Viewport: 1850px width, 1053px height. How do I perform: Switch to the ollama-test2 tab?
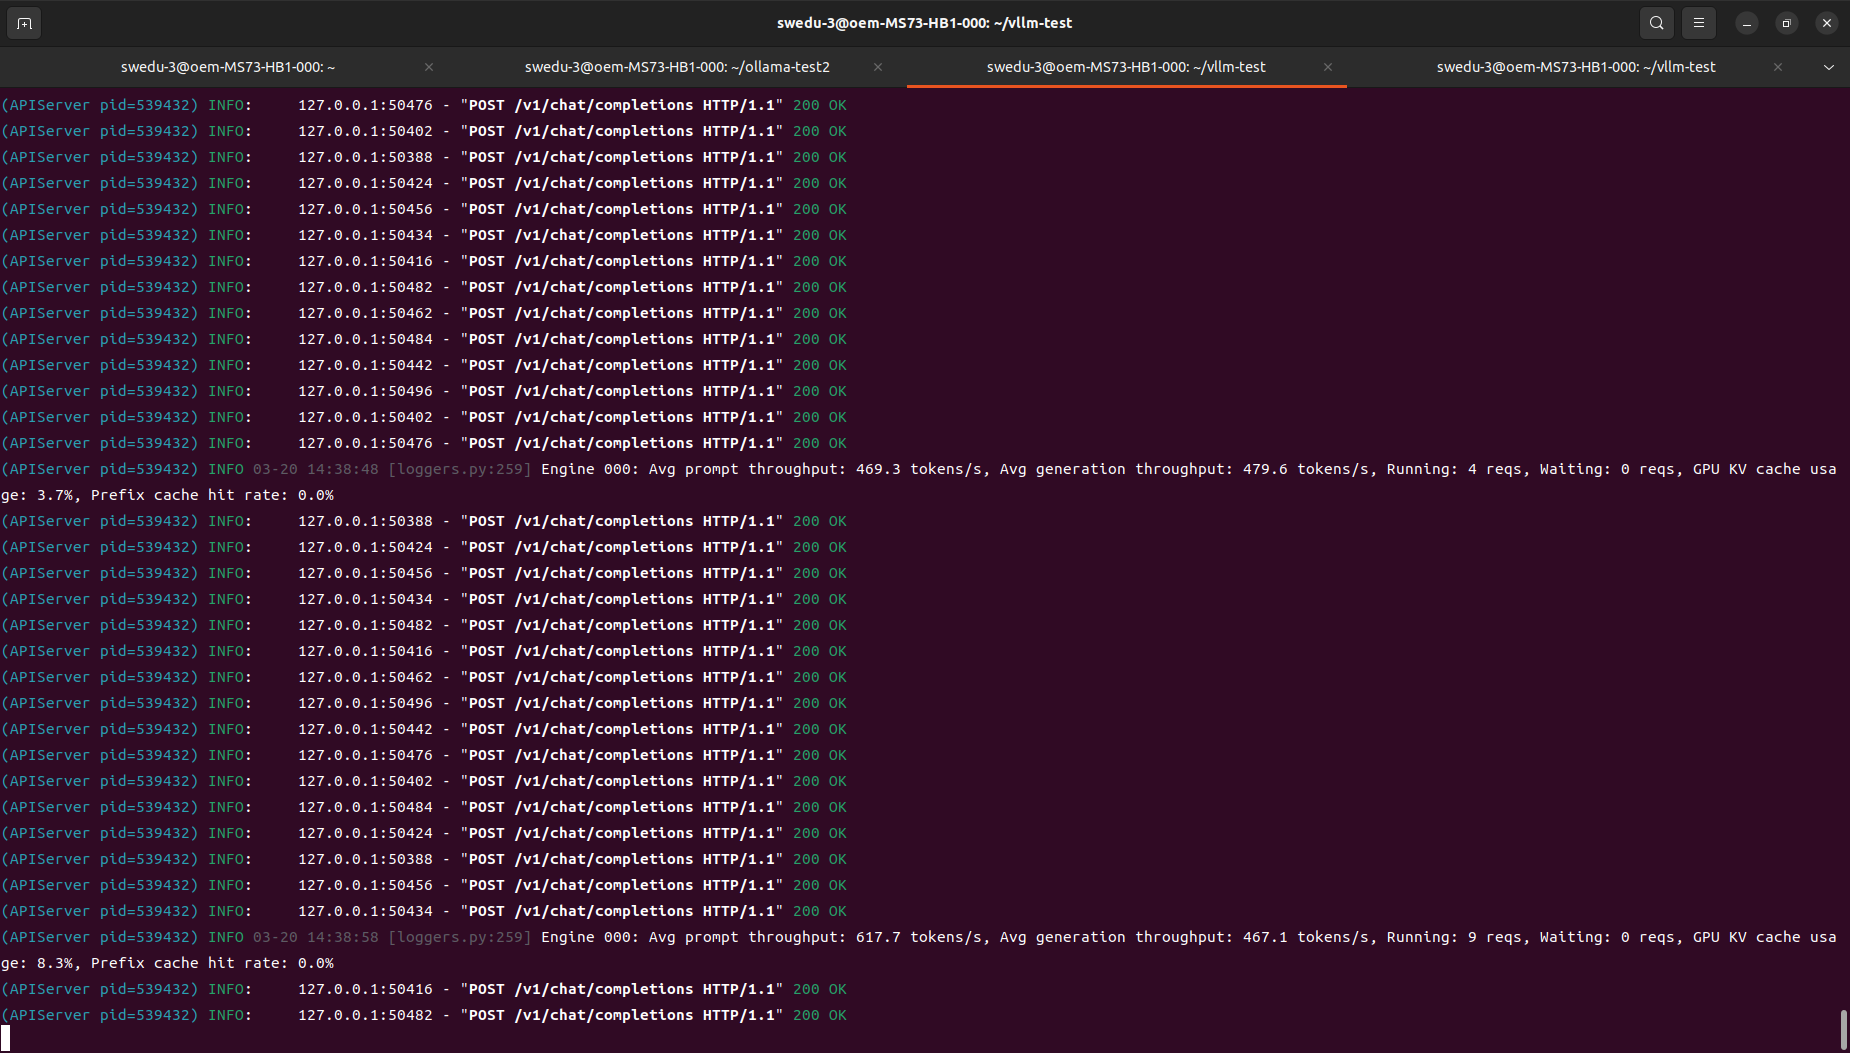677,67
